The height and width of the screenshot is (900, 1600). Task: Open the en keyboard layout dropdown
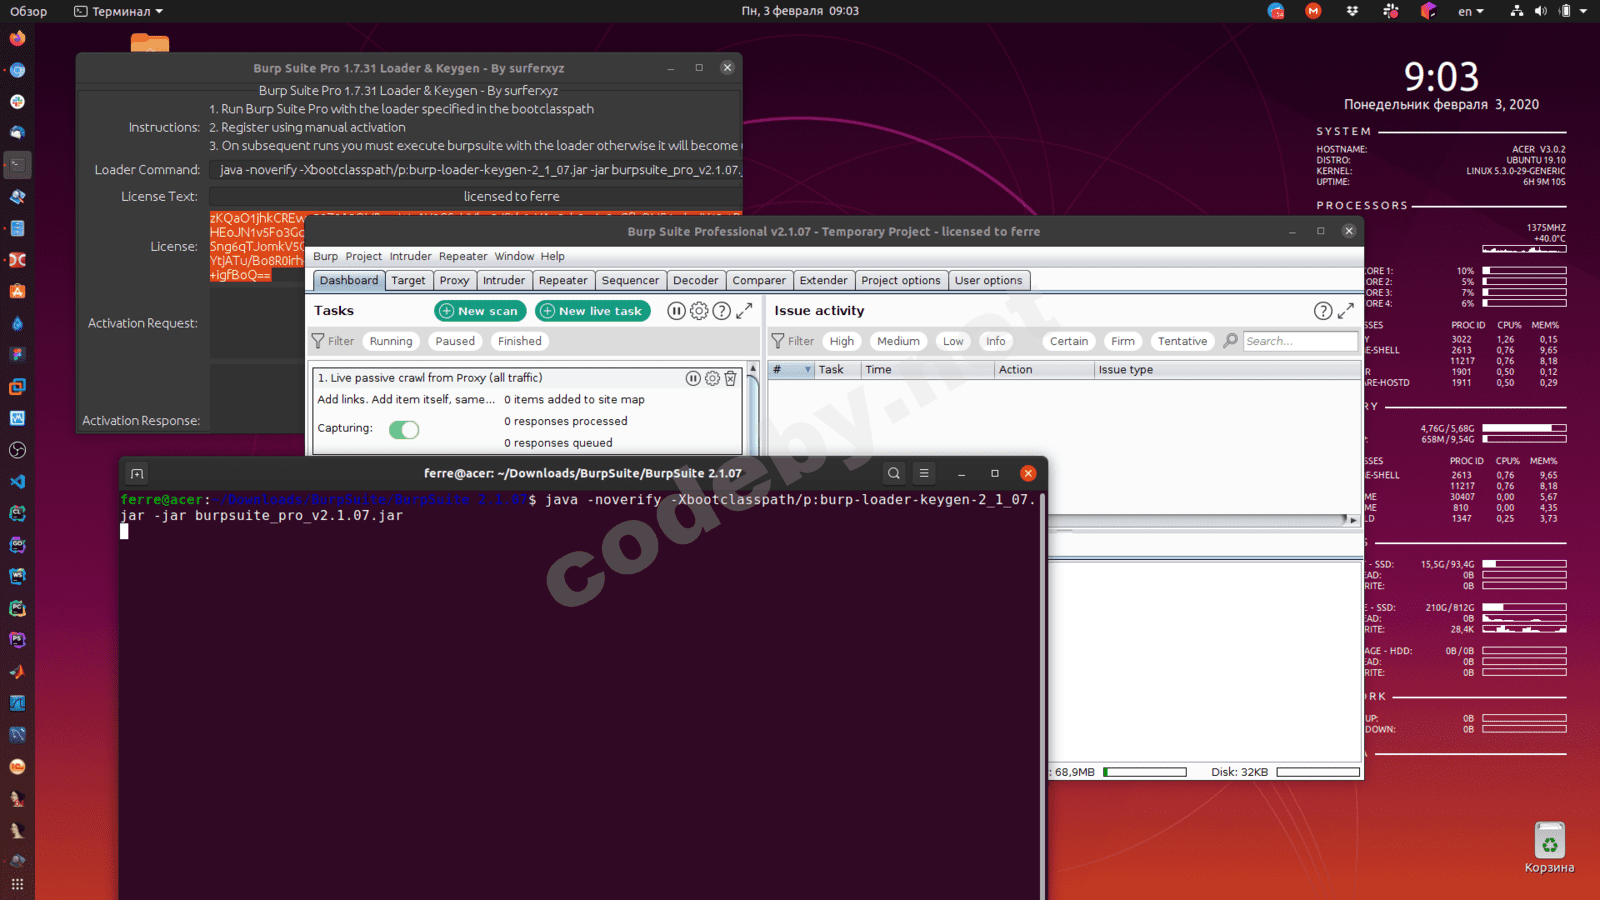pos(1470,11)
